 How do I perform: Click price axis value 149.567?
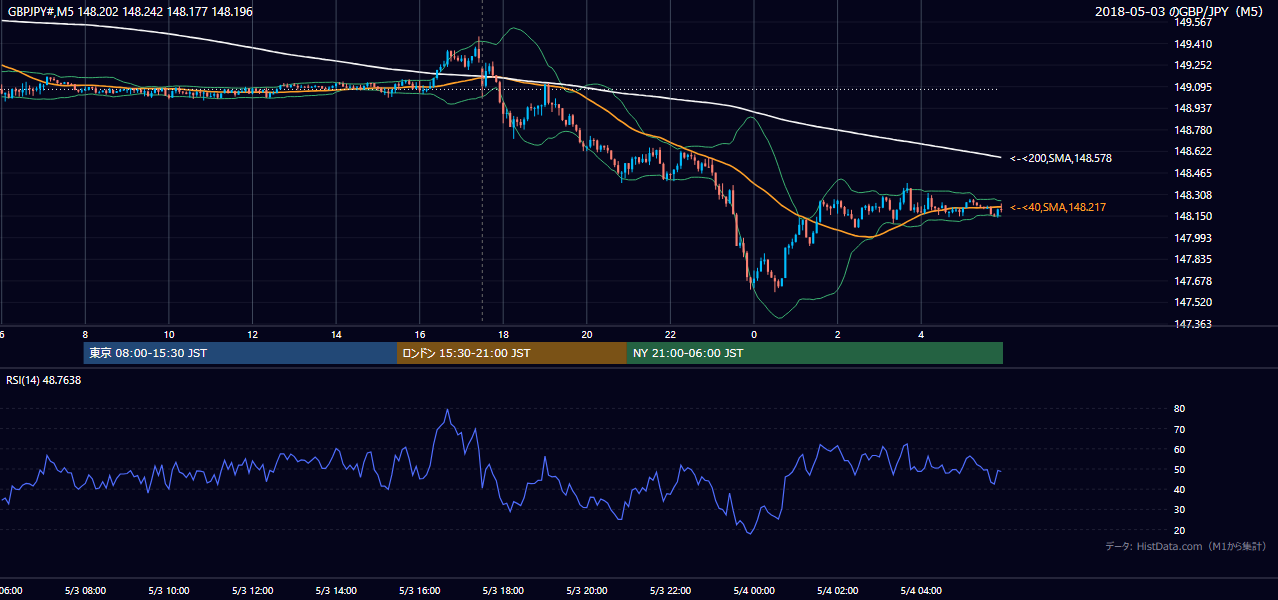pos(1193,22)
